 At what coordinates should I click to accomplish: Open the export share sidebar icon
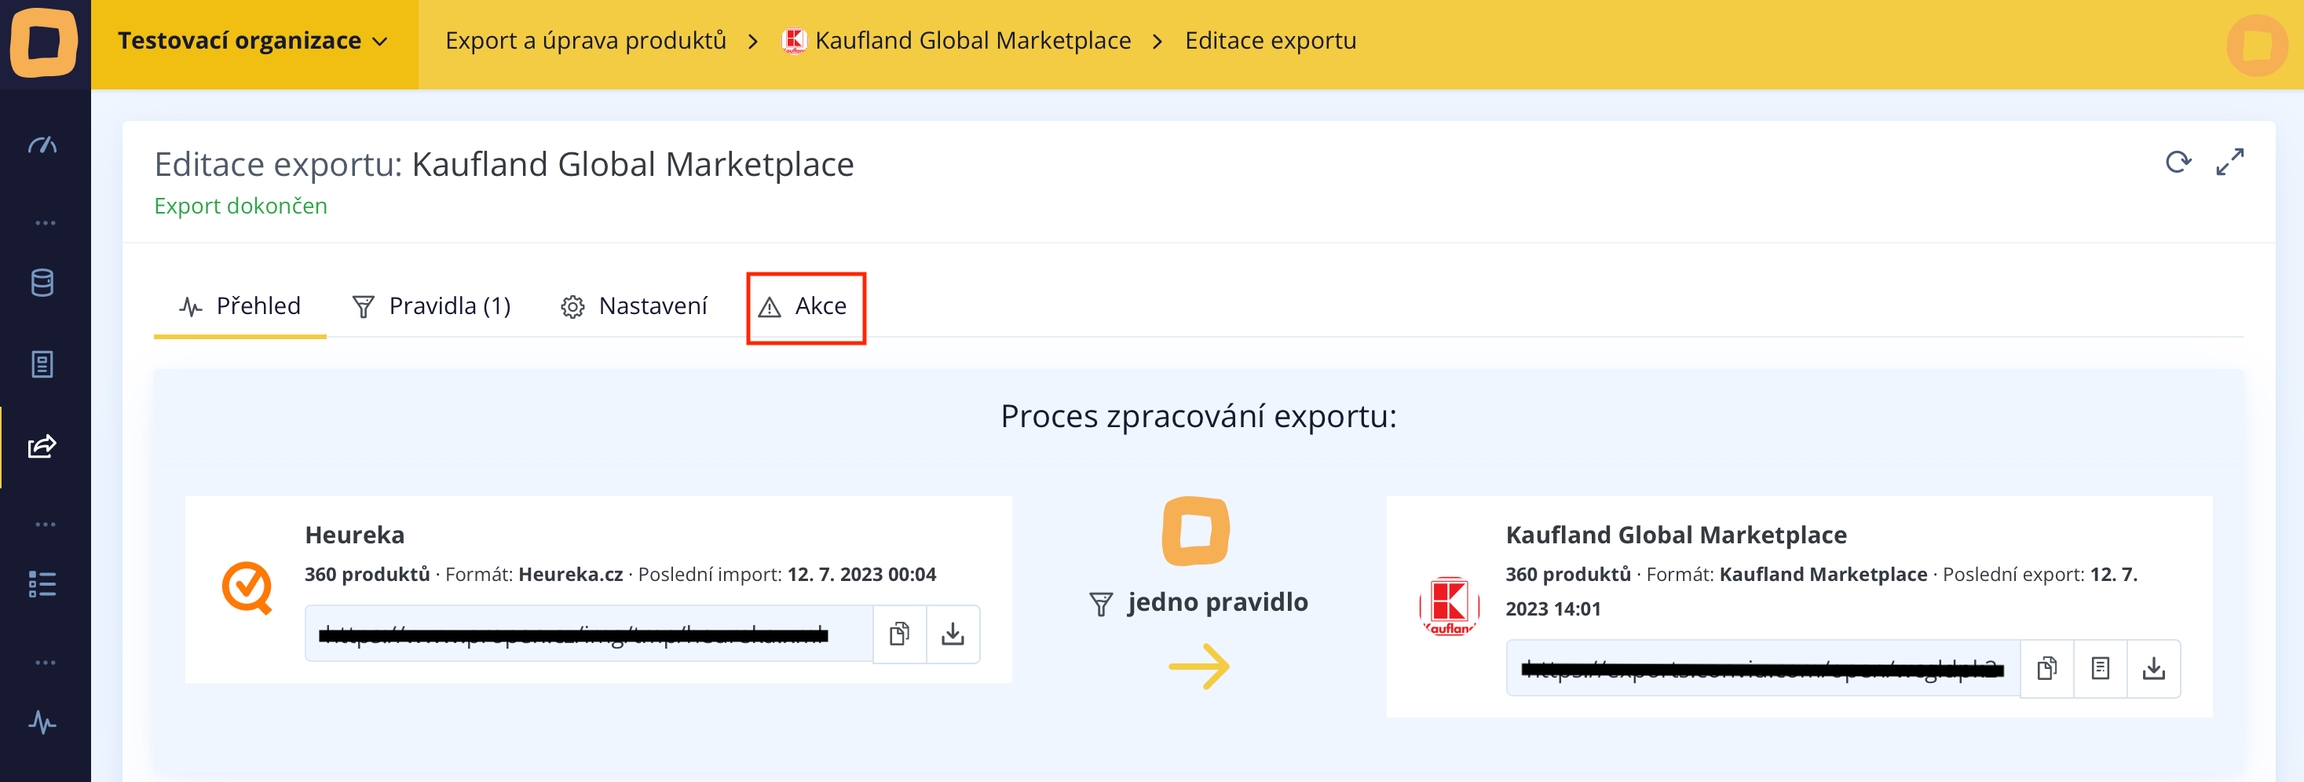(x=42, y=446)
